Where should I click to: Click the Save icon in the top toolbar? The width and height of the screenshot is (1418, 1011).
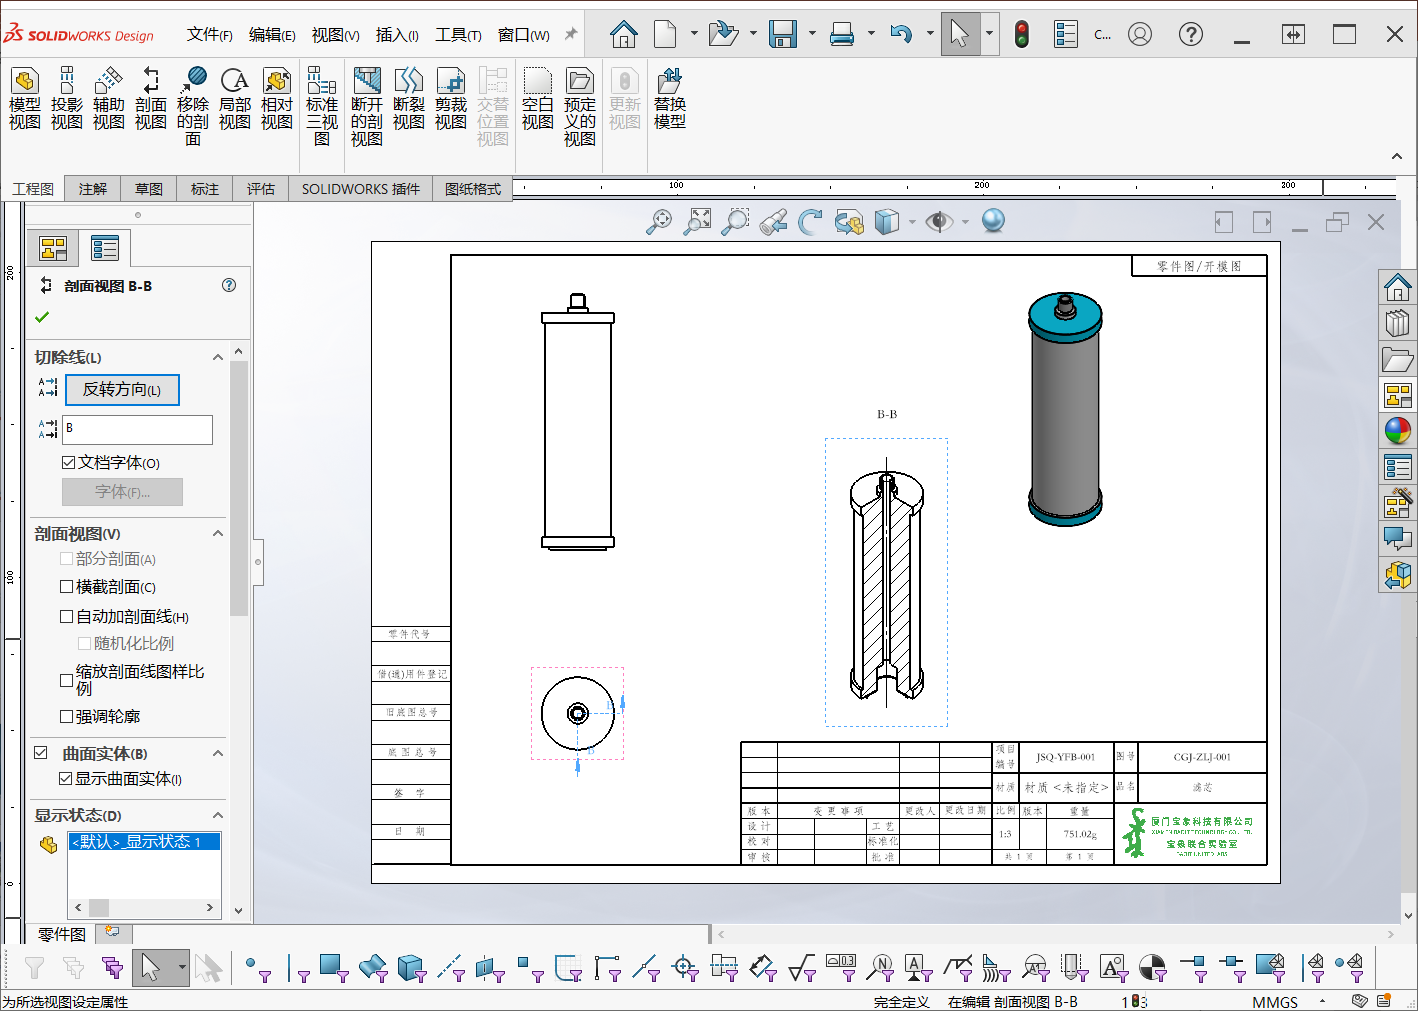[x=782, y=35]
